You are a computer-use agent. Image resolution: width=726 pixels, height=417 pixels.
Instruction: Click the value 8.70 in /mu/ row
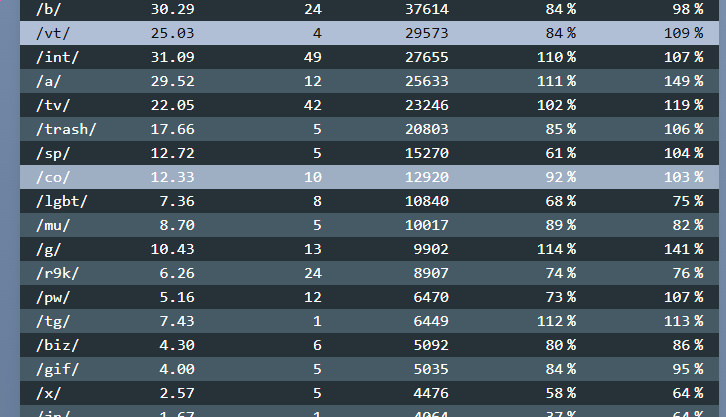(x=177, y=225)
